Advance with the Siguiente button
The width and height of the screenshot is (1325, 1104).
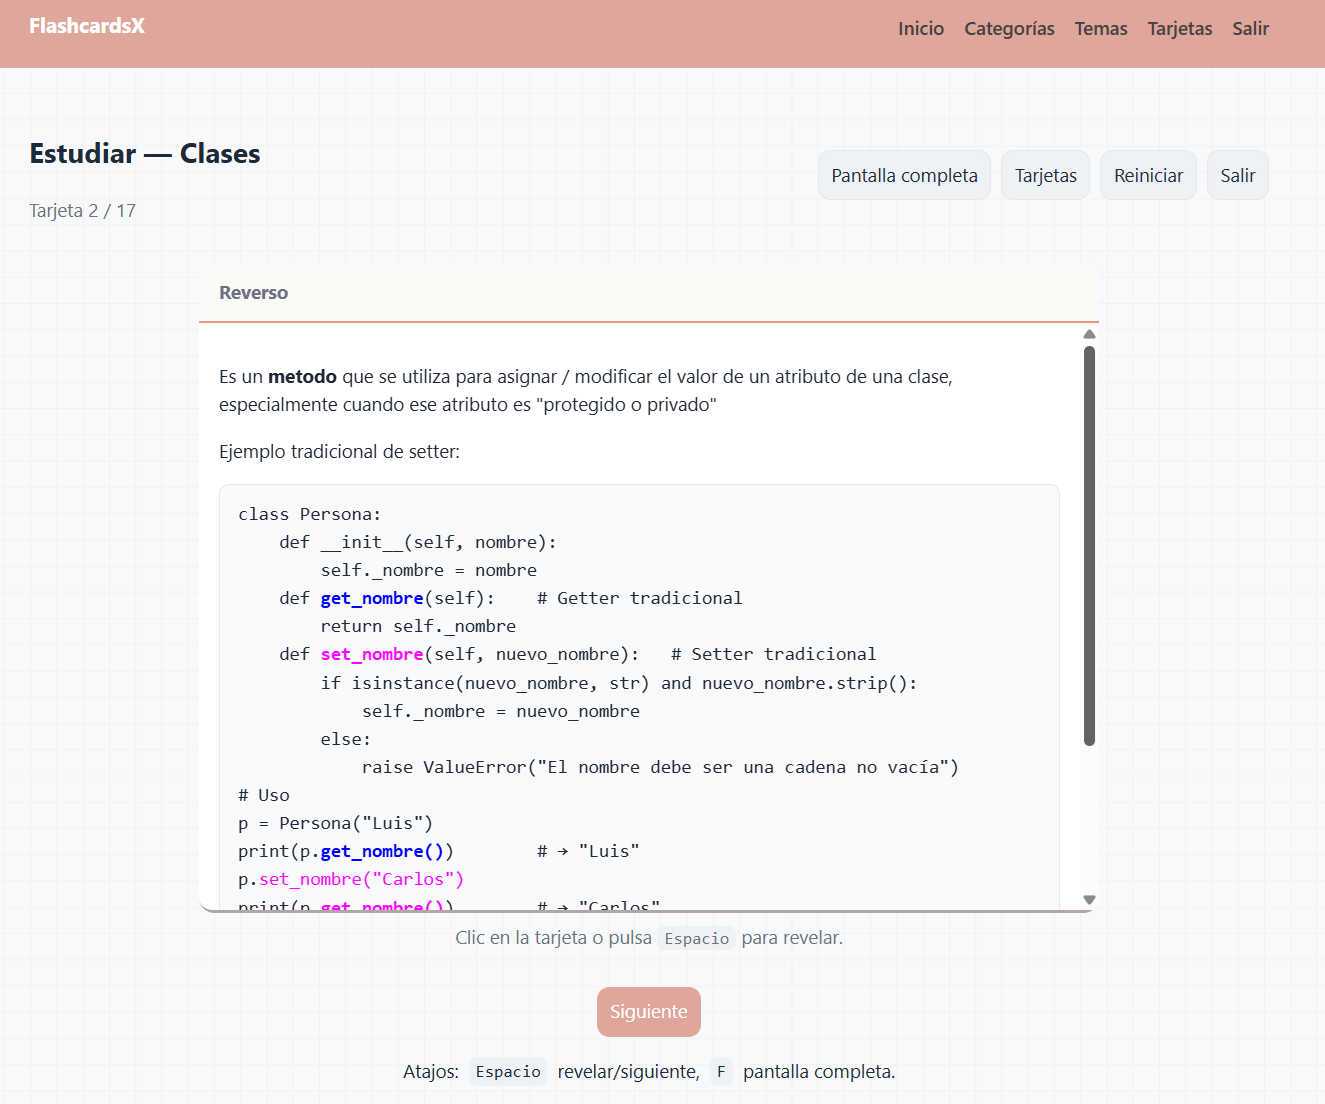click(x=648, y=1012)
